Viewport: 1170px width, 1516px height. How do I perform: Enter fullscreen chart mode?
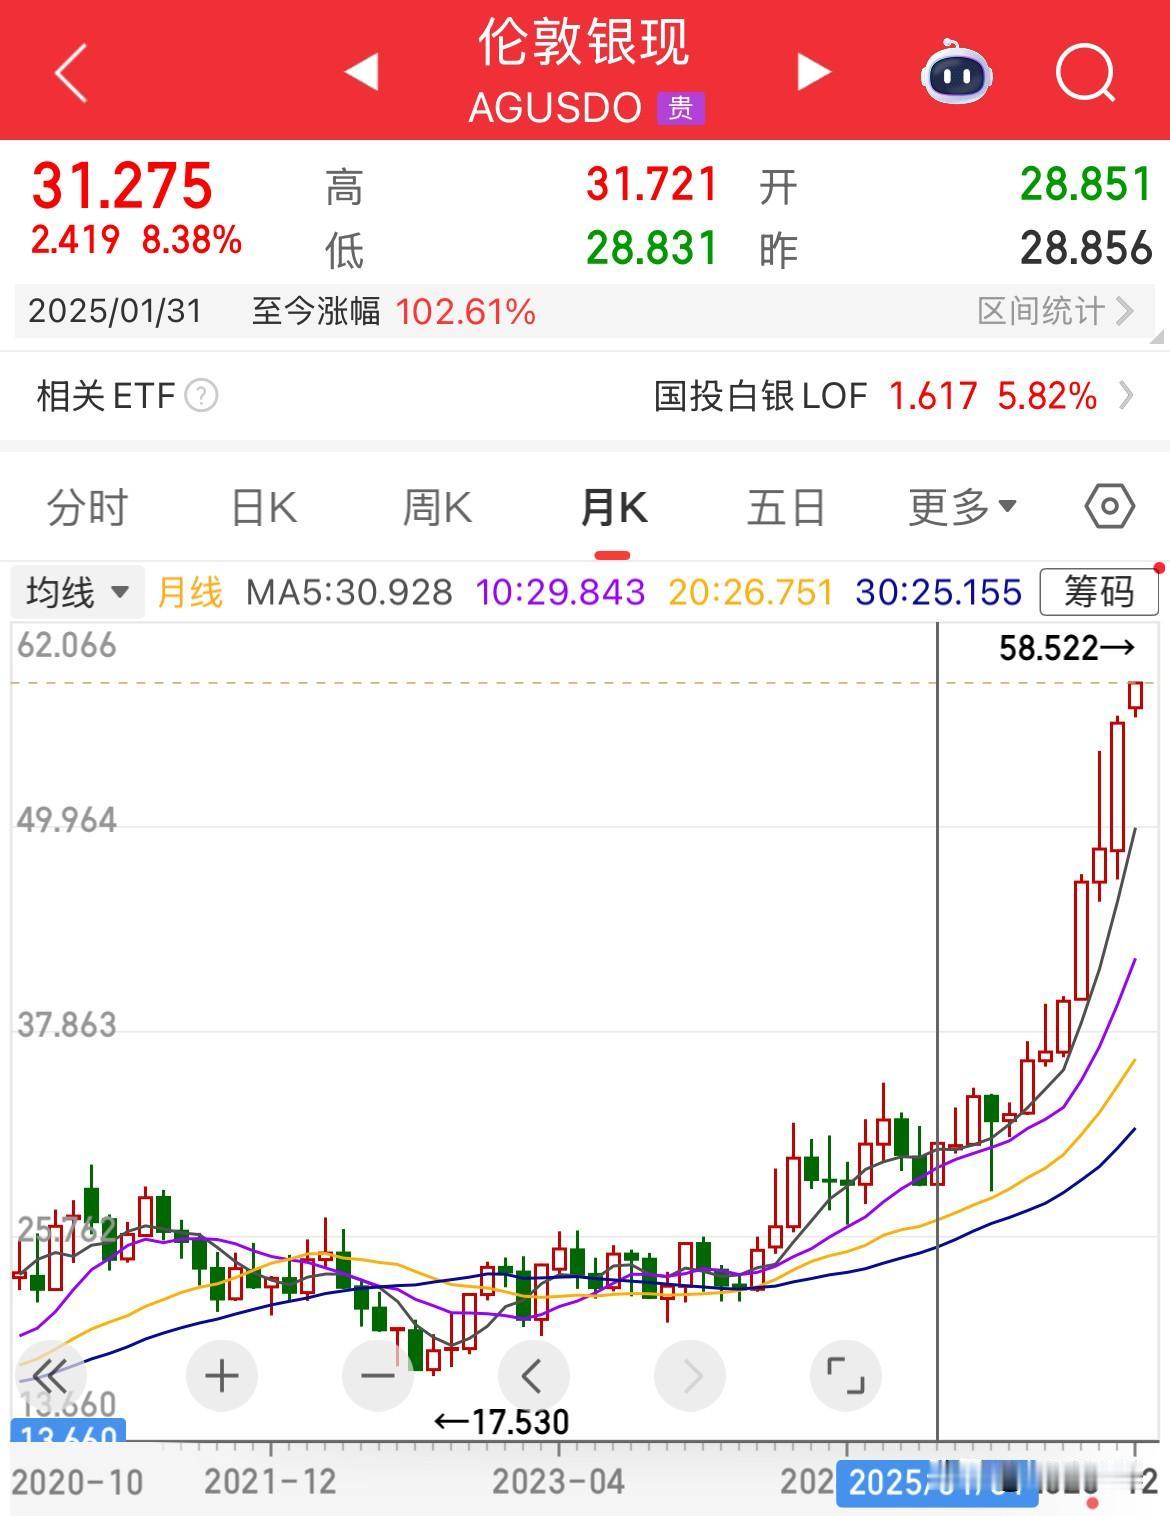tap(845, 1376)
